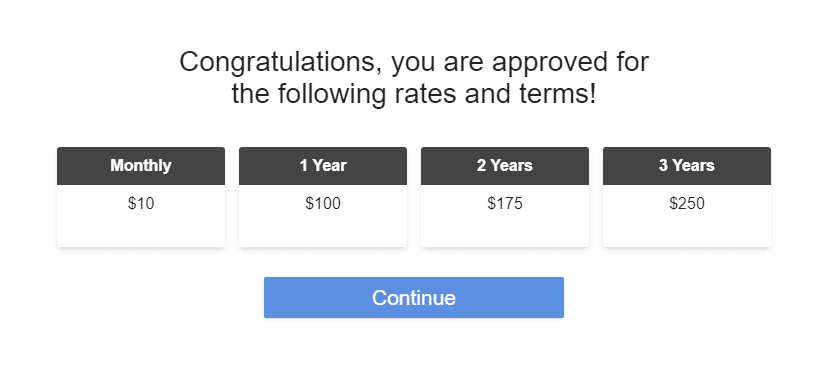Choose the 3 Years term header
The image size is (830, 381).
point(687,166)
